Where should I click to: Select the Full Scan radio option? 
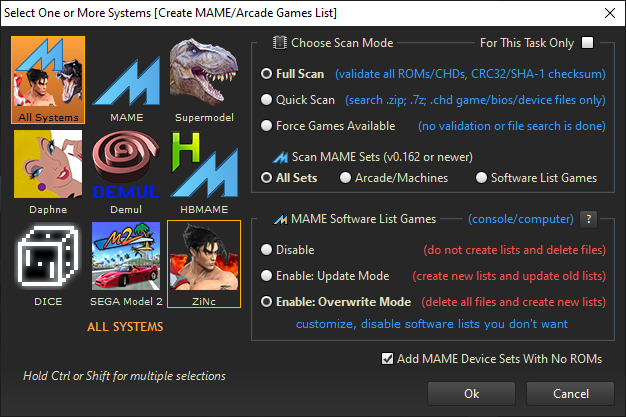[266, 74]
